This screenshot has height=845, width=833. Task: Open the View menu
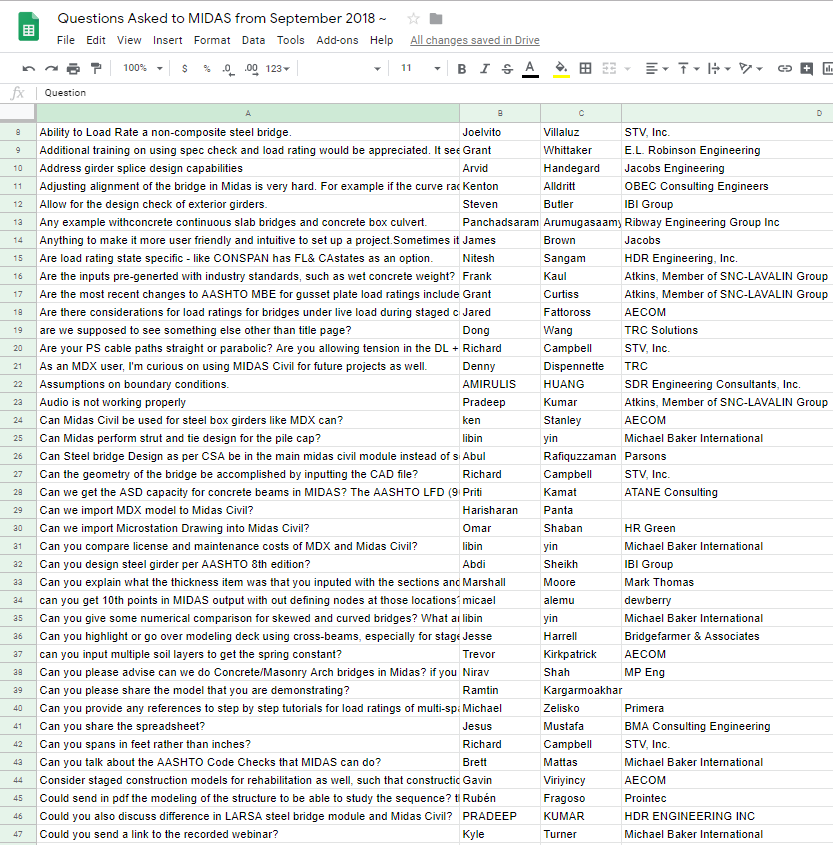tap(129, 40)
